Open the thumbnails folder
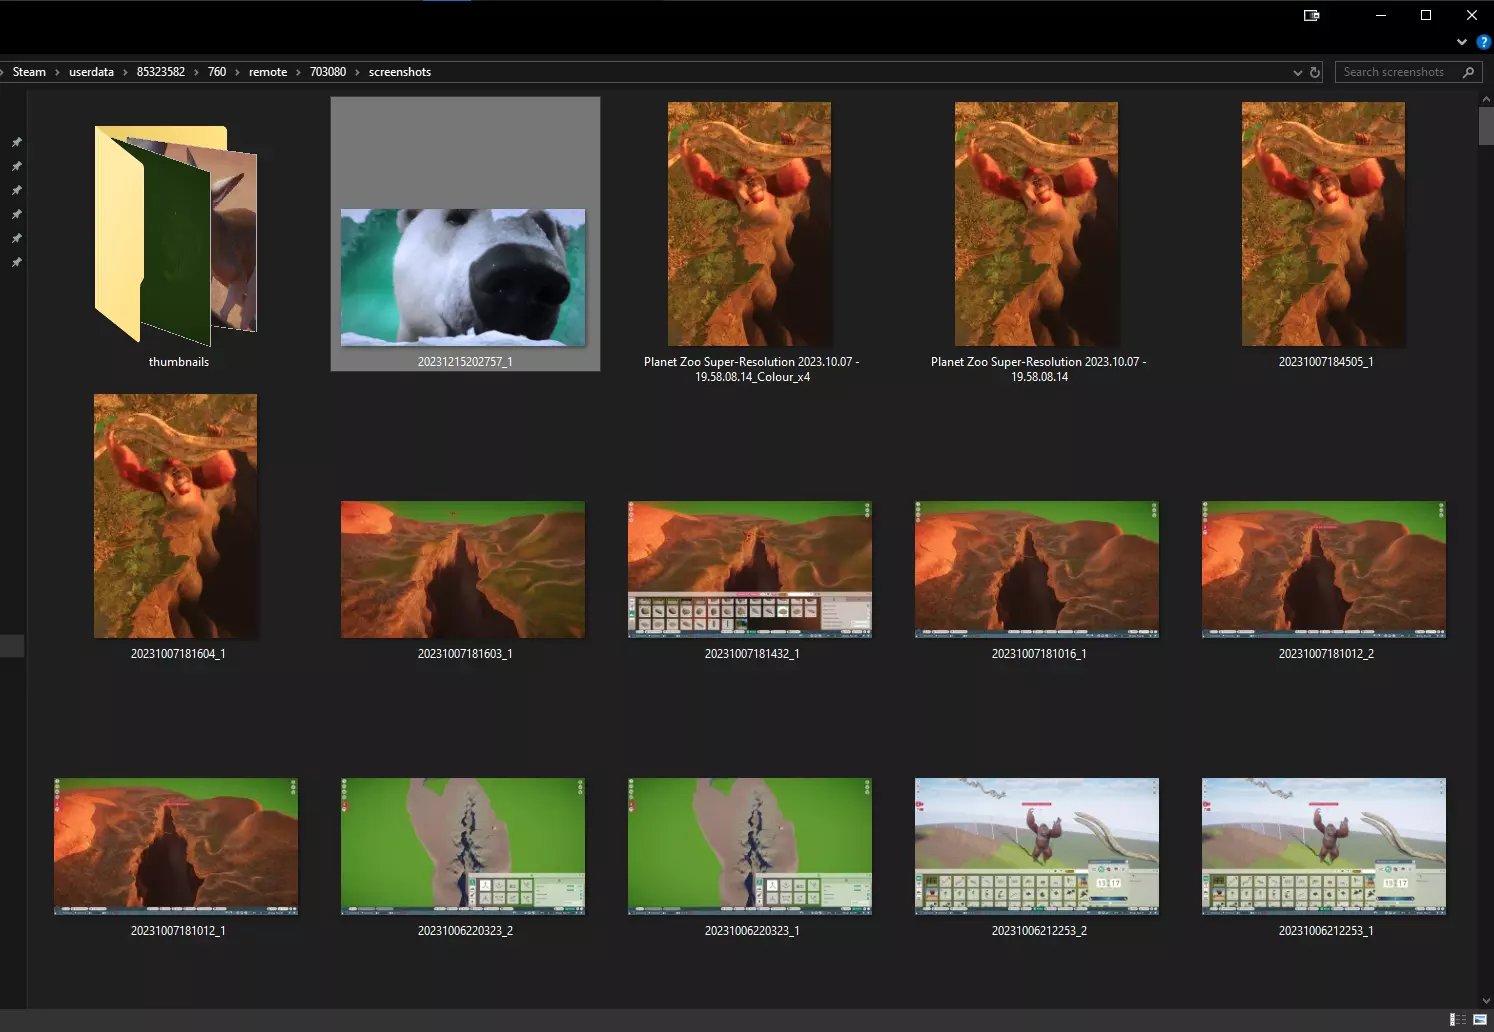The image size is (1494, 1032). coord(177,240)
